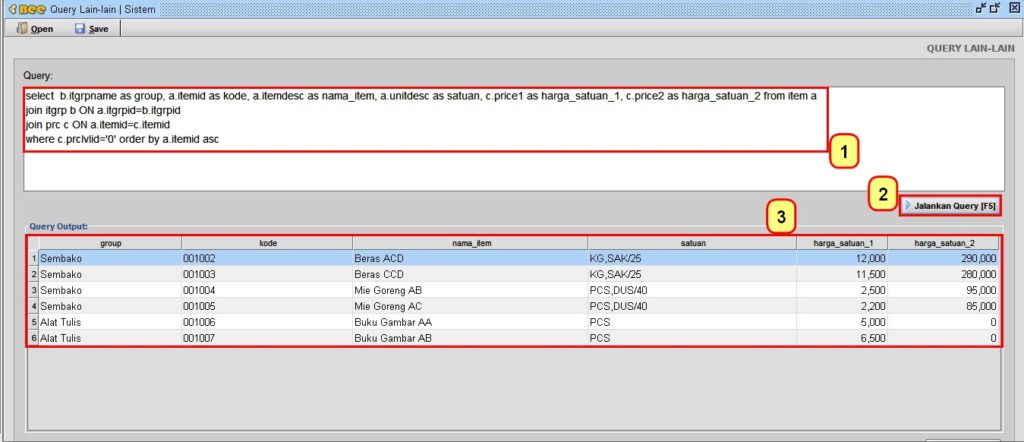This screenshot has width=1024, height=442.
Task: Select cell Buku Gambar AB
Action: pyautogui.click(x=470, y=338)
